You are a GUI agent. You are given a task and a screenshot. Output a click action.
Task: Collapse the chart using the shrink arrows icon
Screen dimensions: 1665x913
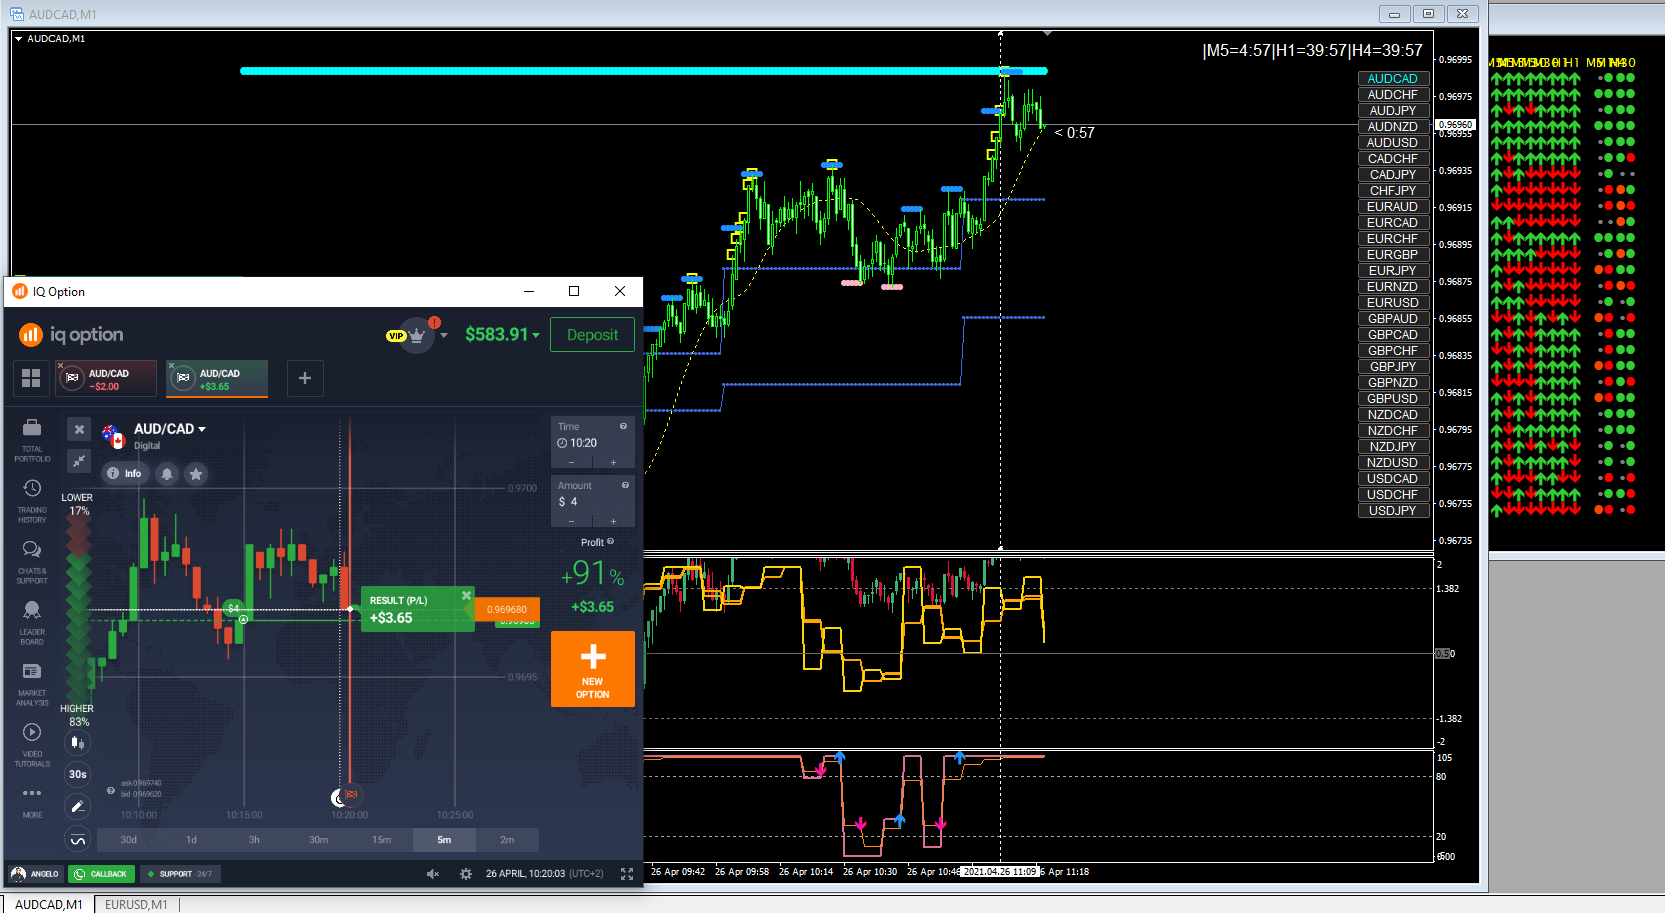[79, 460]
